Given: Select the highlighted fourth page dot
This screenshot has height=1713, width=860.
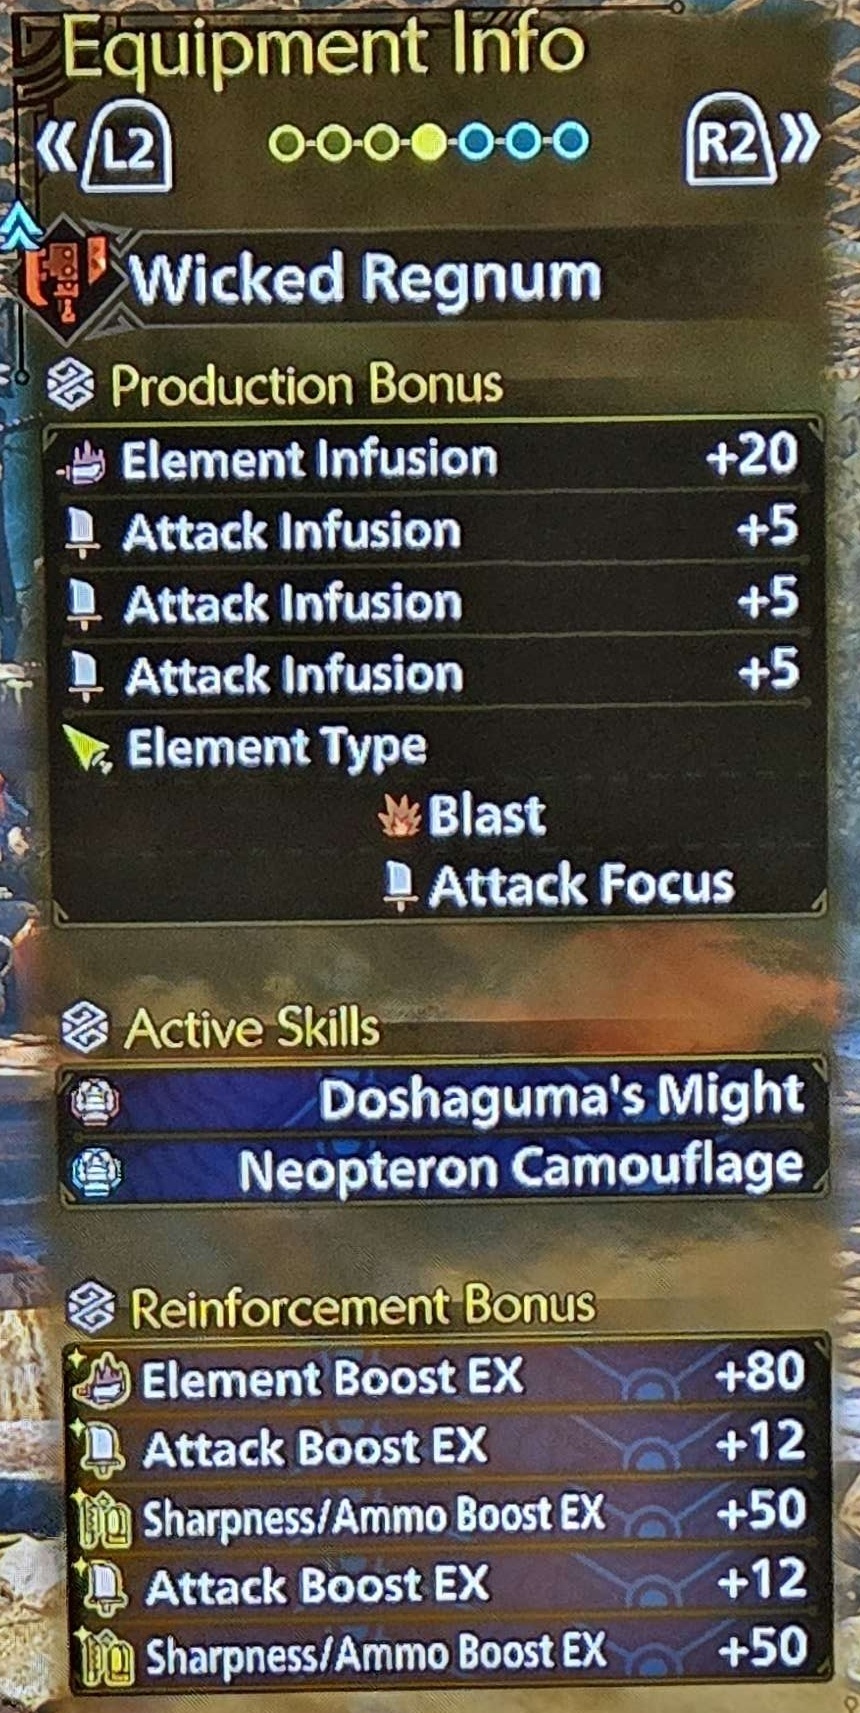Looking at the screenshot, I should coord(429,143).
